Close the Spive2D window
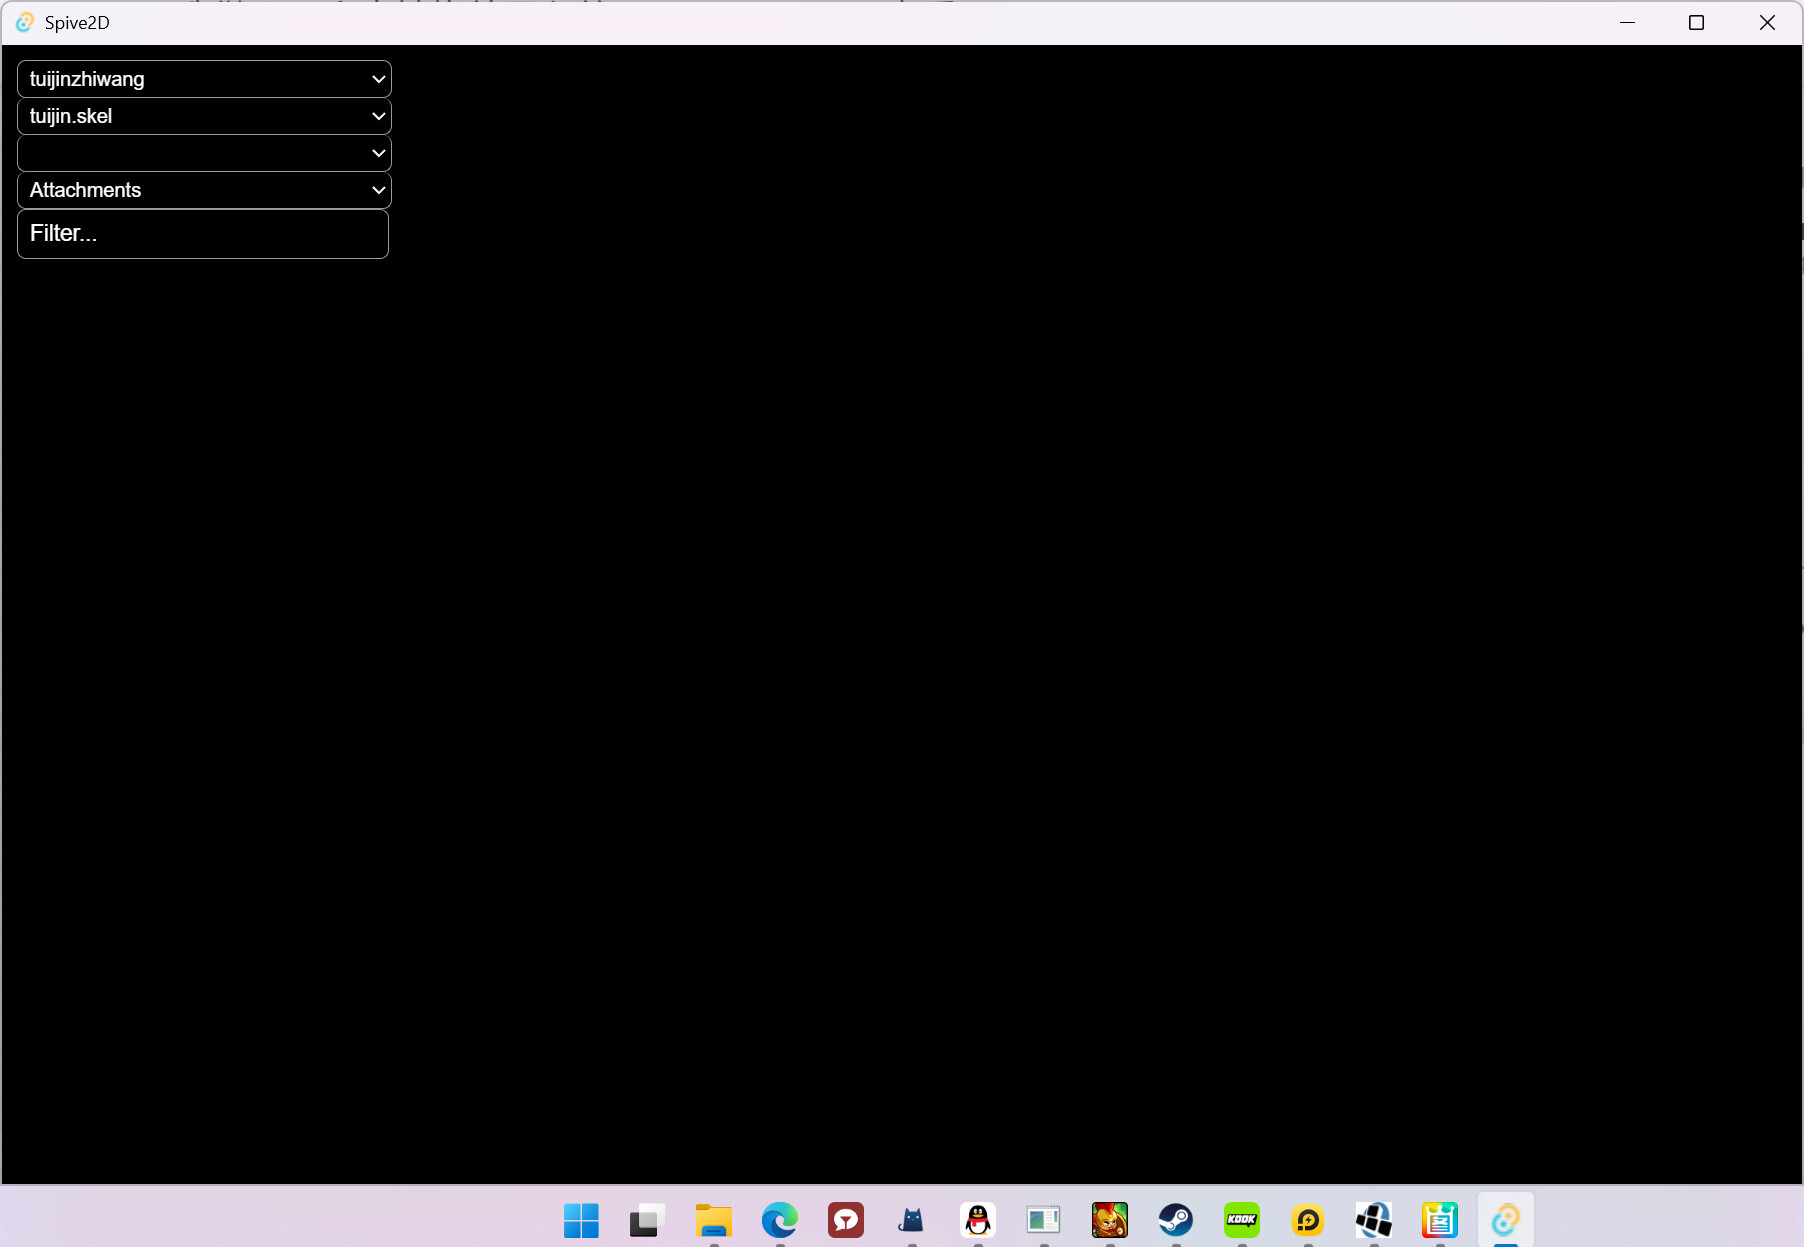 tap(1767, 22)
